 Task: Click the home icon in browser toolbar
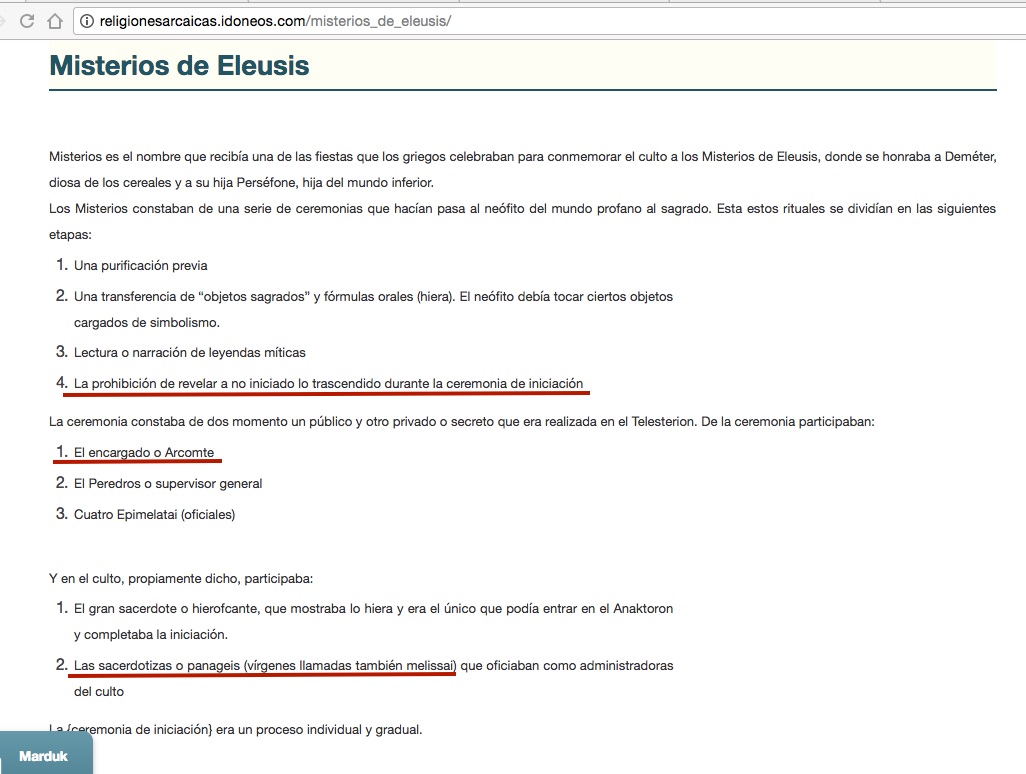pos(55,20)
